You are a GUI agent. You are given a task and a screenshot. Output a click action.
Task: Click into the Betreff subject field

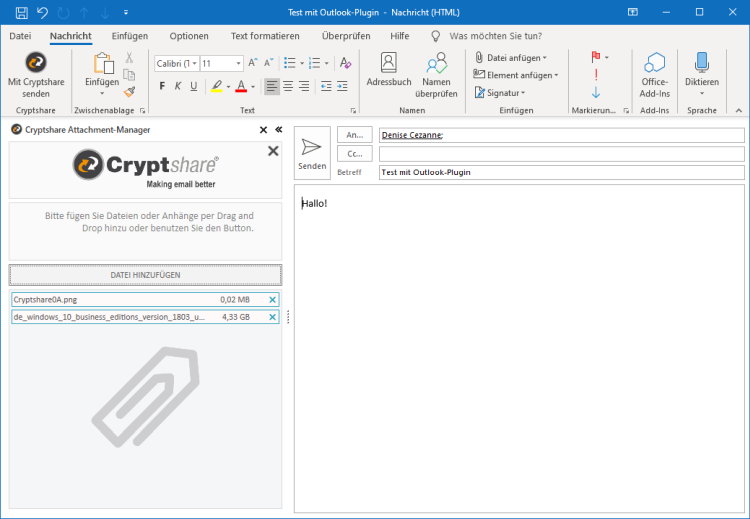pos(560,172)
